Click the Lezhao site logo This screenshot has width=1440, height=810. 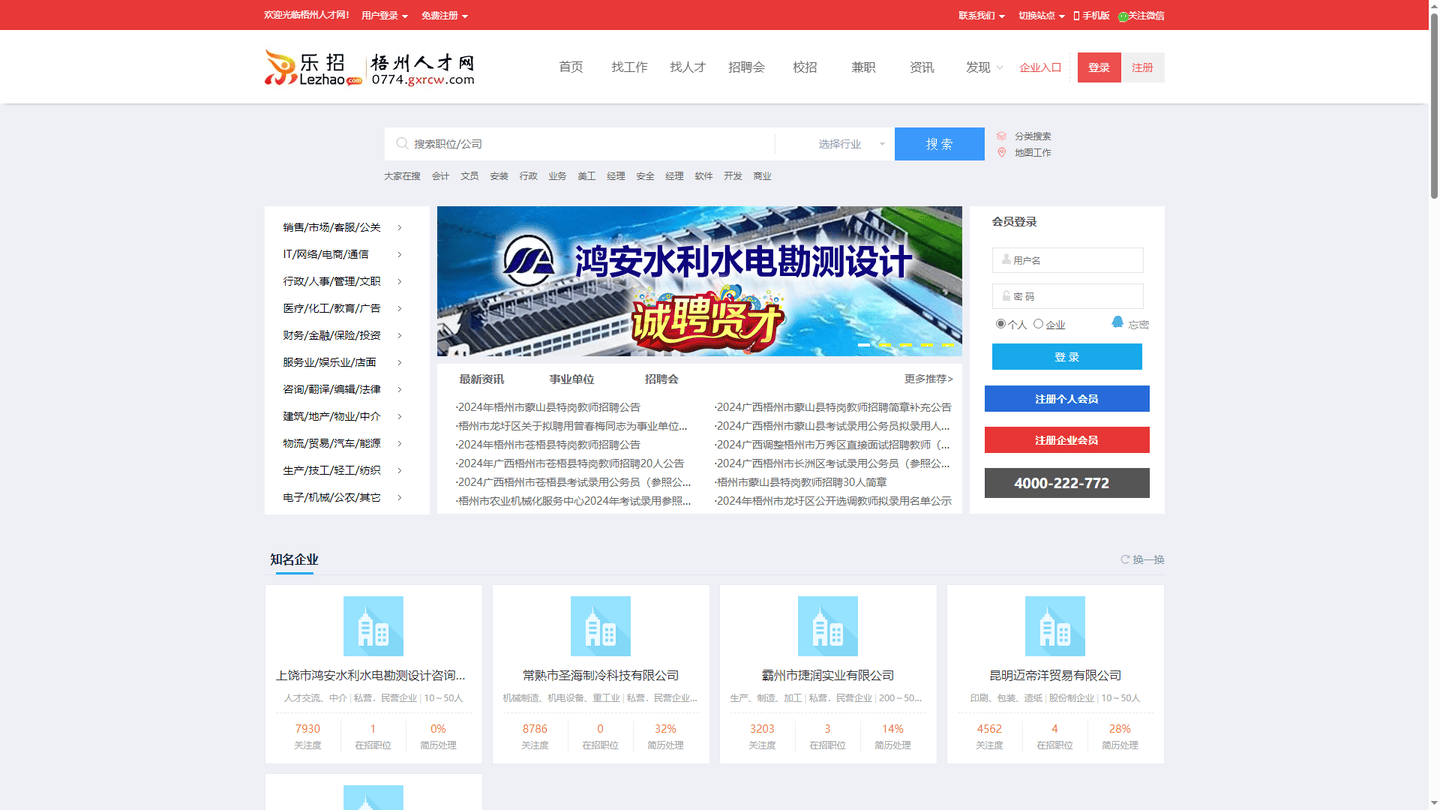point(369,67)
